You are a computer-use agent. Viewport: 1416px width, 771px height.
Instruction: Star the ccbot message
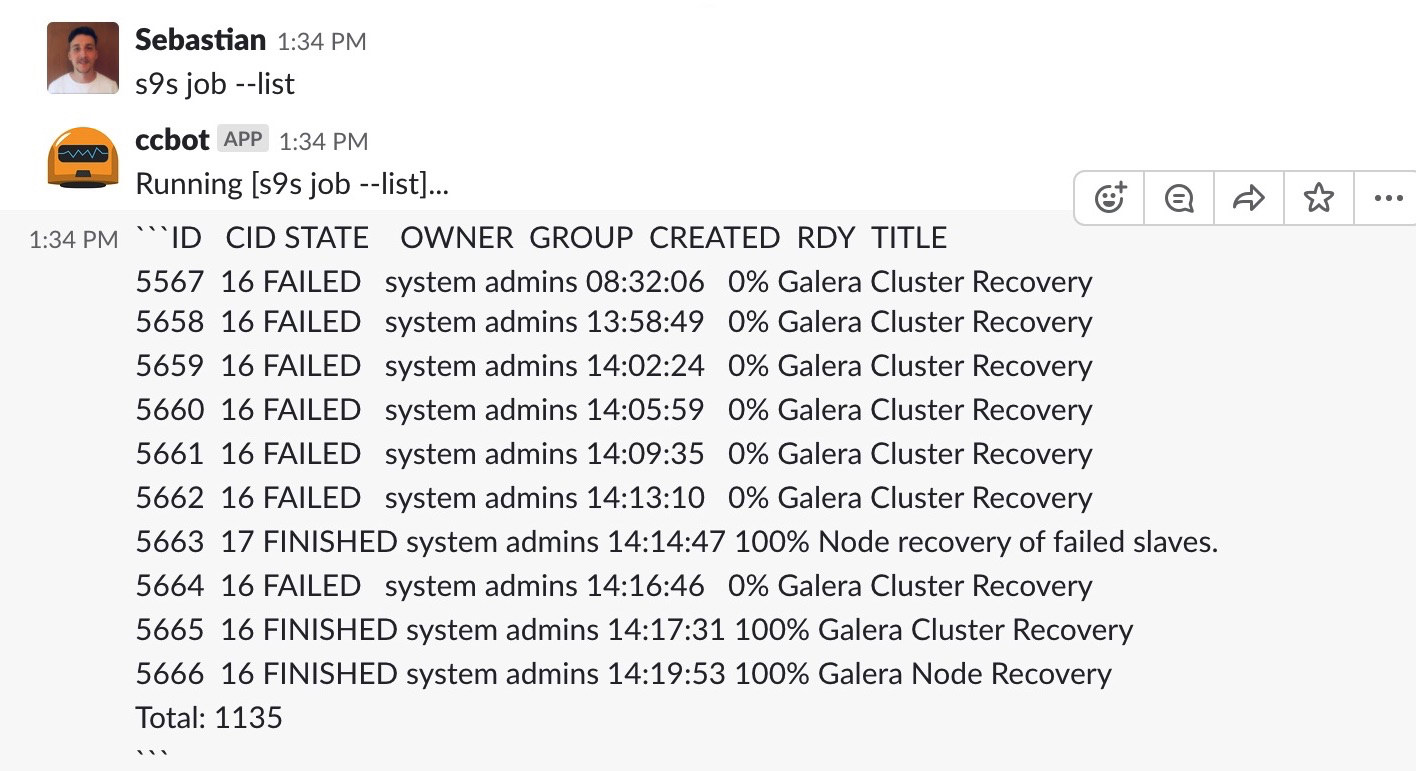pyautogui.click(x=1319, y=198)
